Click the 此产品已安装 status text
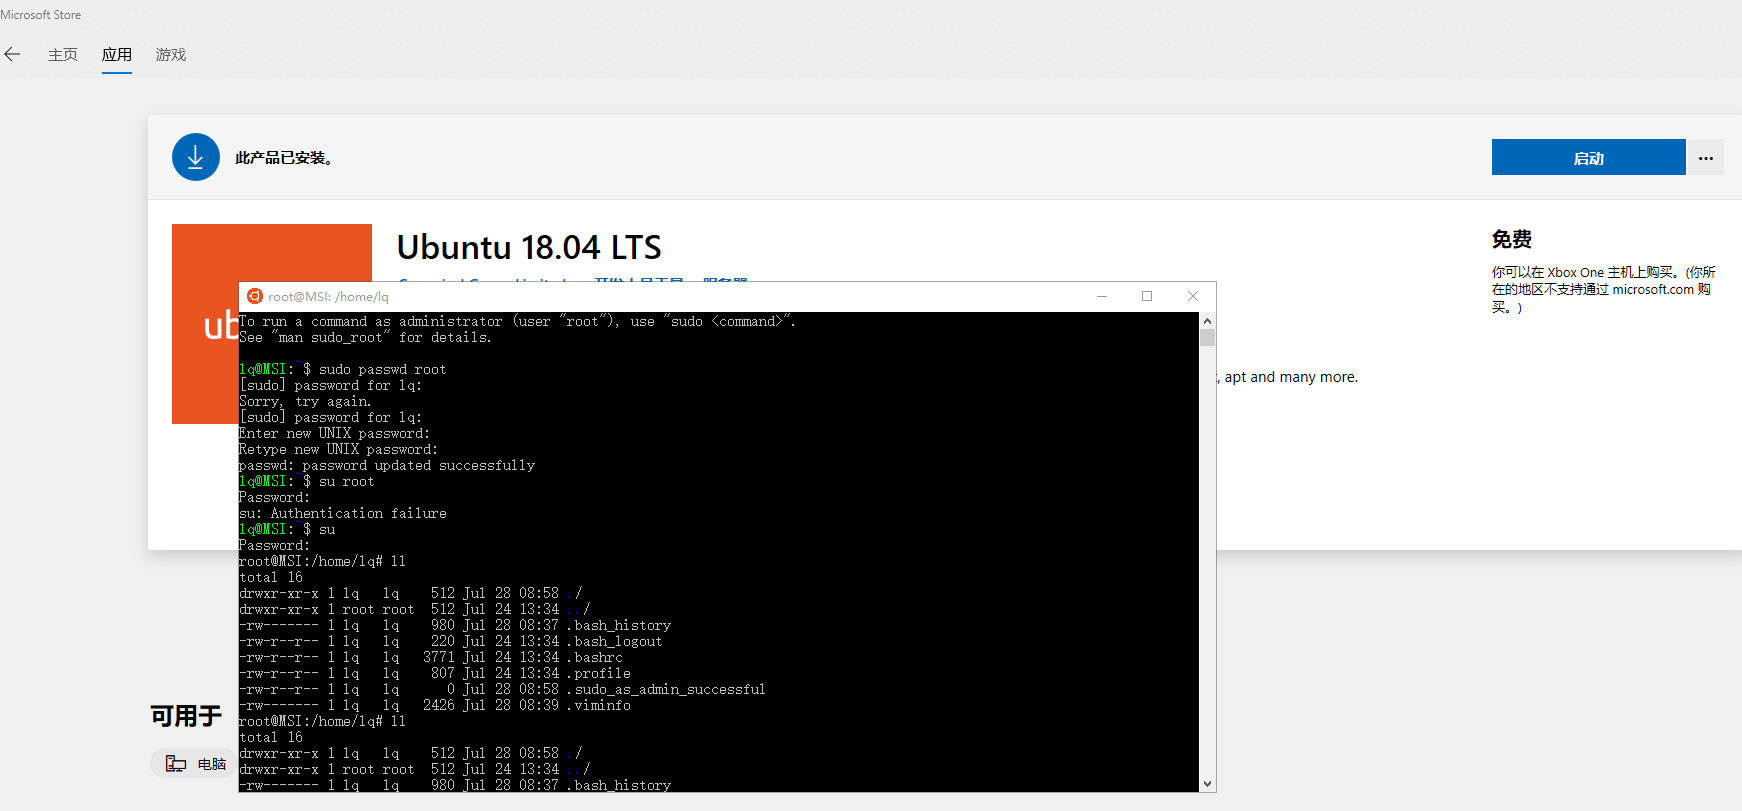 [x=284, y=158]
